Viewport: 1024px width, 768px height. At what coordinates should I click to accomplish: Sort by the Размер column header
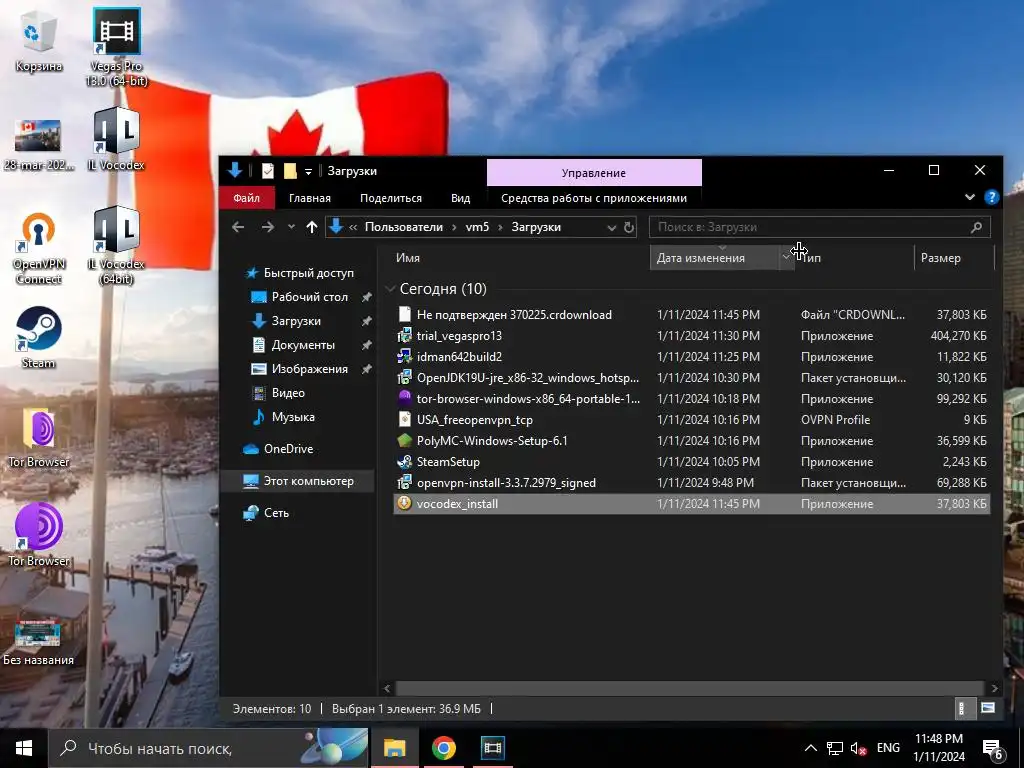(940, 258)
